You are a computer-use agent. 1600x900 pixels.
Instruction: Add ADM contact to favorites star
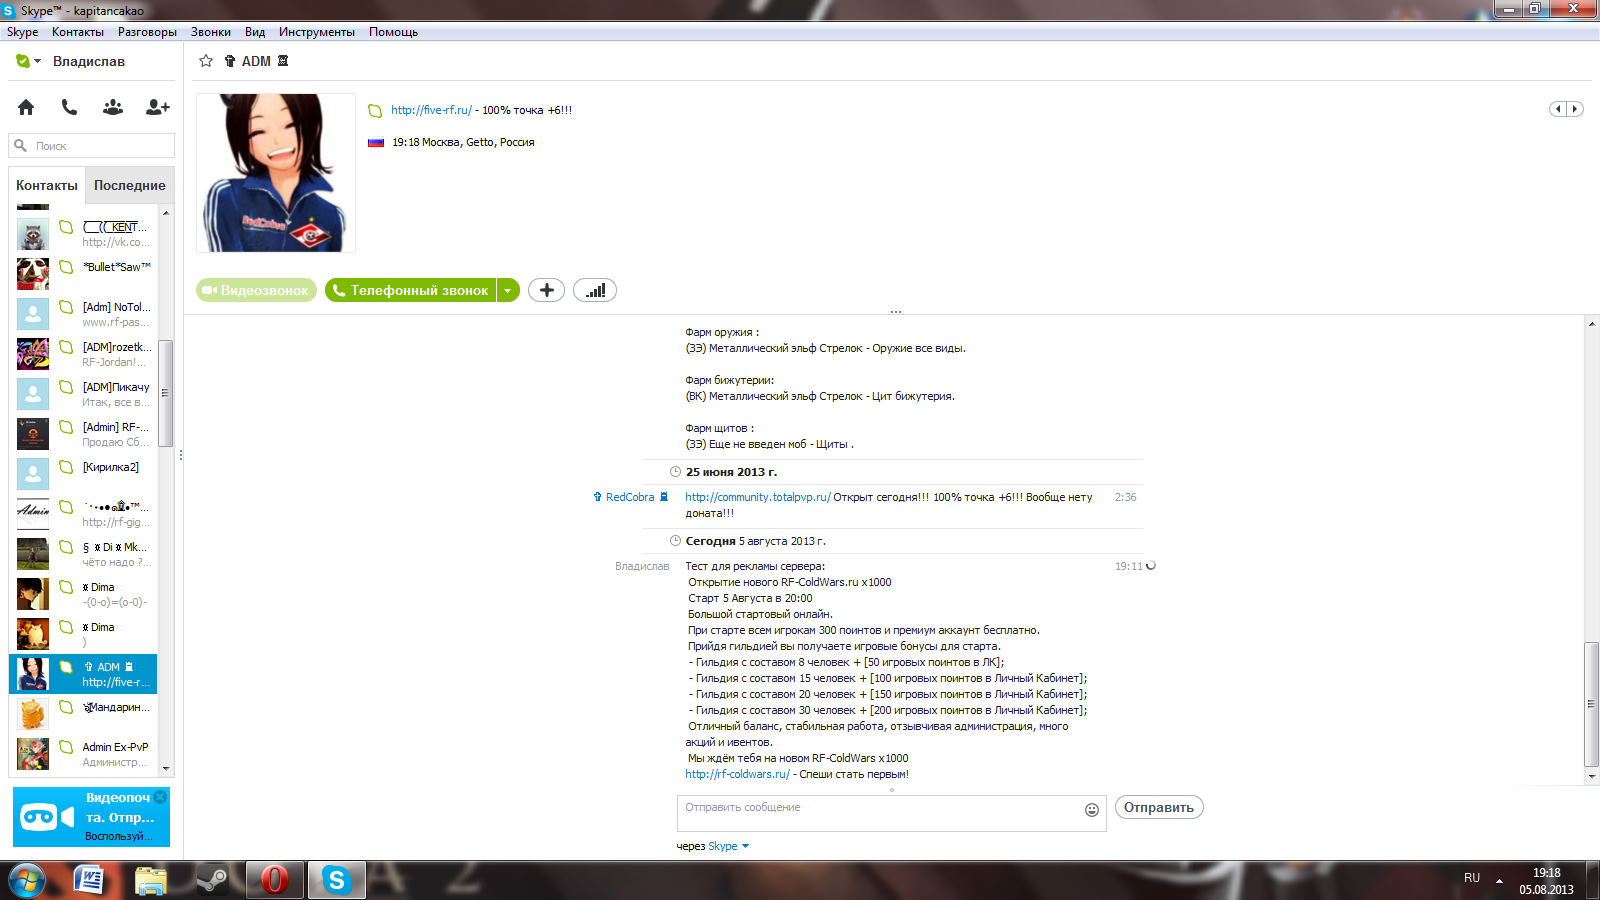tap(206, 61)
